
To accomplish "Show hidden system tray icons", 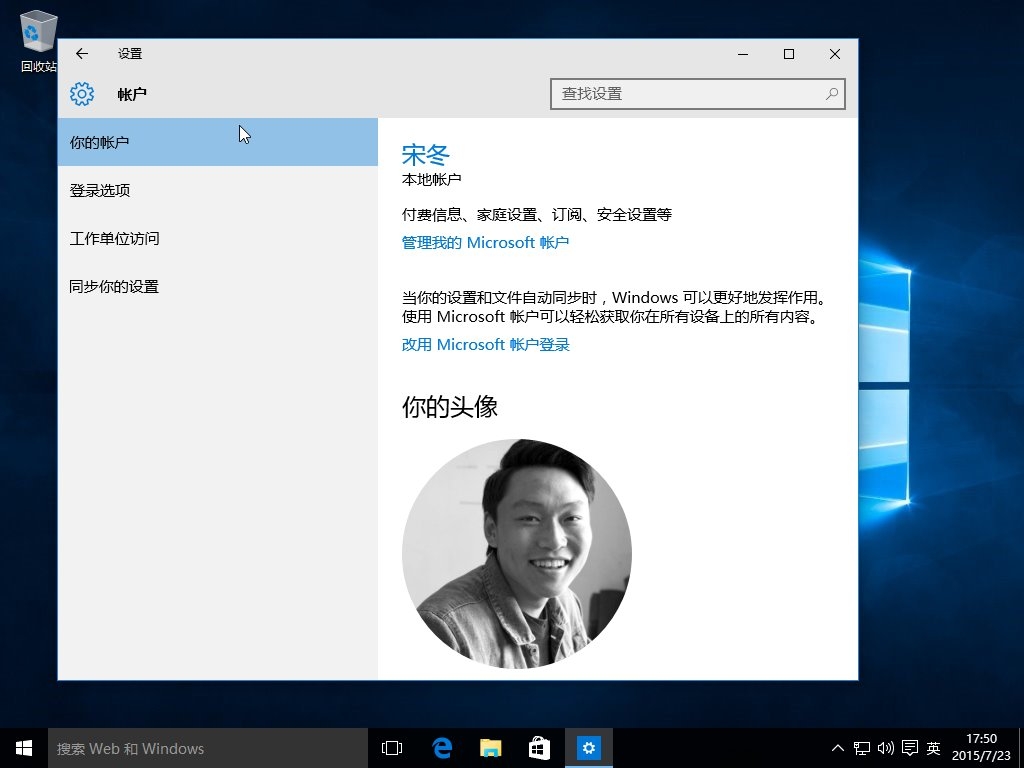I will [x=838, y=748].
